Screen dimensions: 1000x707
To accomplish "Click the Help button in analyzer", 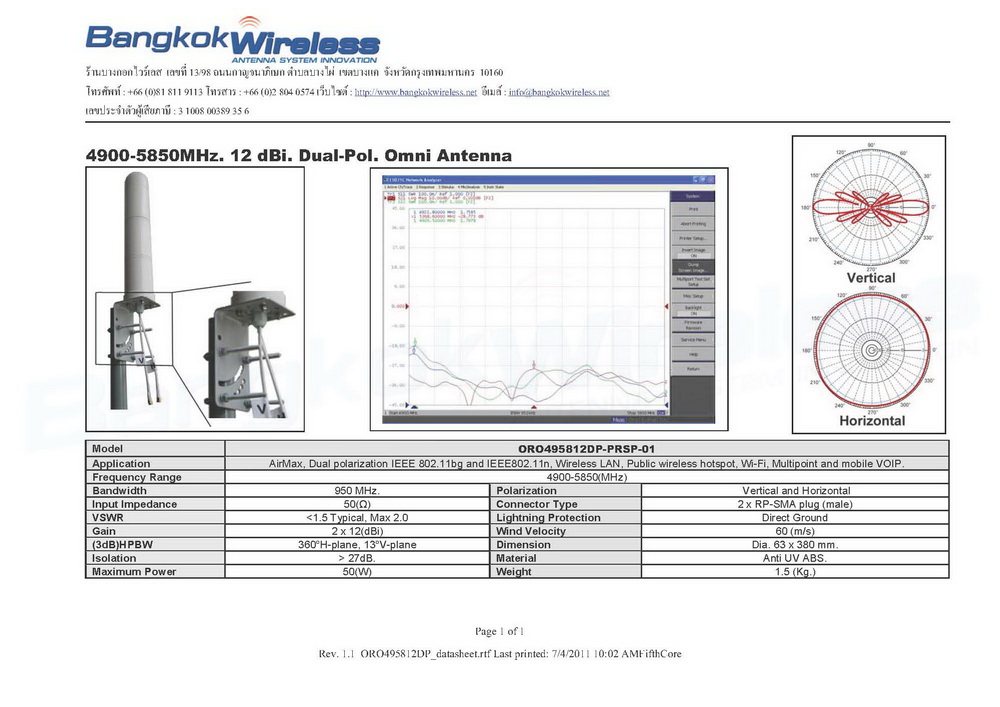I will 692,354.
